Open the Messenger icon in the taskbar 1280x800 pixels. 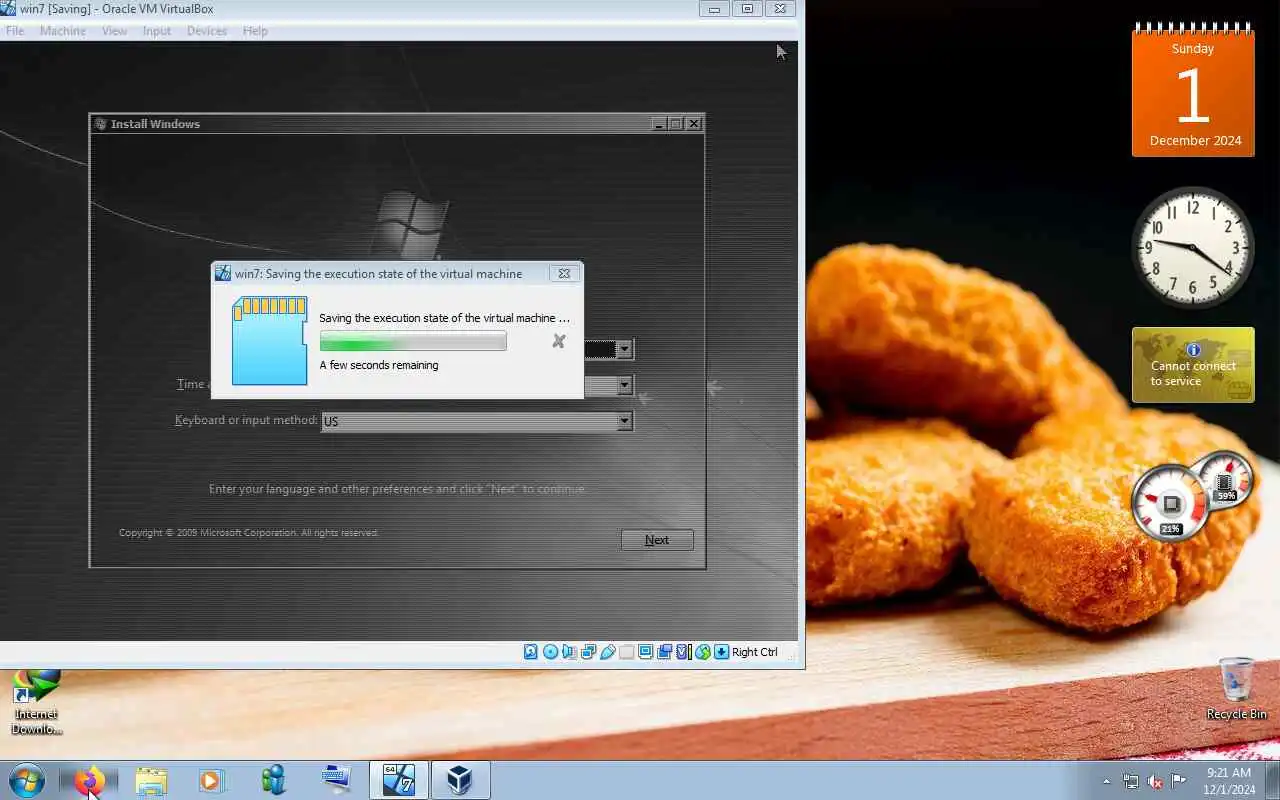point(274,780)
